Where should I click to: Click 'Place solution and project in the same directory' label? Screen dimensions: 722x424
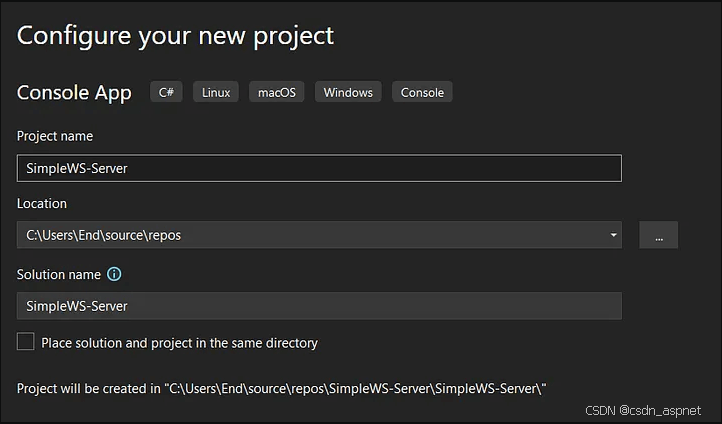coord(180,343)
